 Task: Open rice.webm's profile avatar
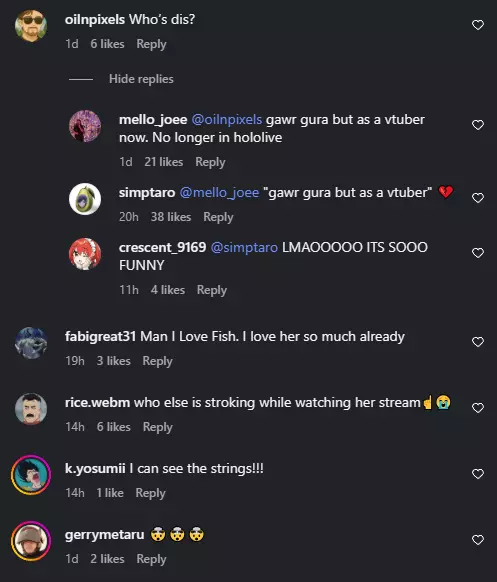pos(31,409)
